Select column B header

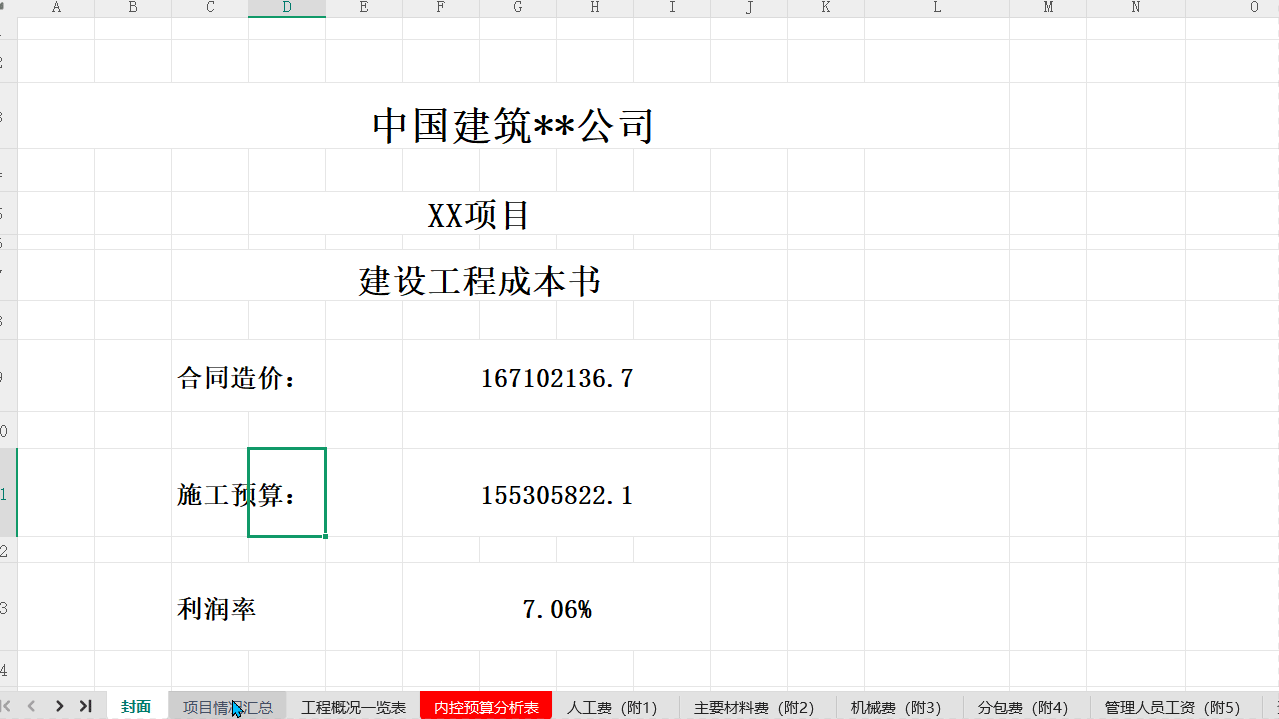click(x=133, y=8)
